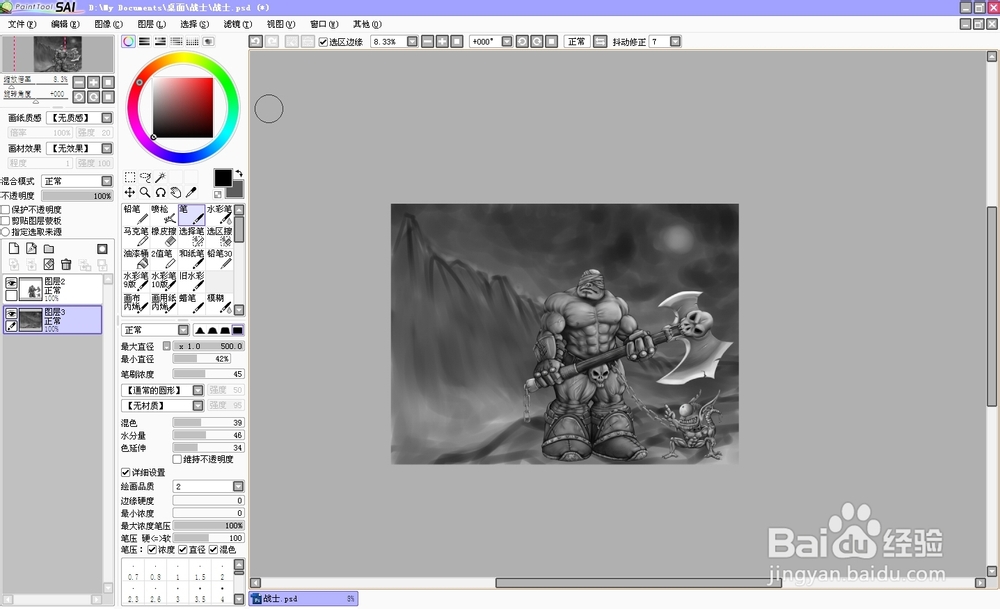Swap foreground and background colors
This screenshot has height=609, width=1000.
click(239, 173)
